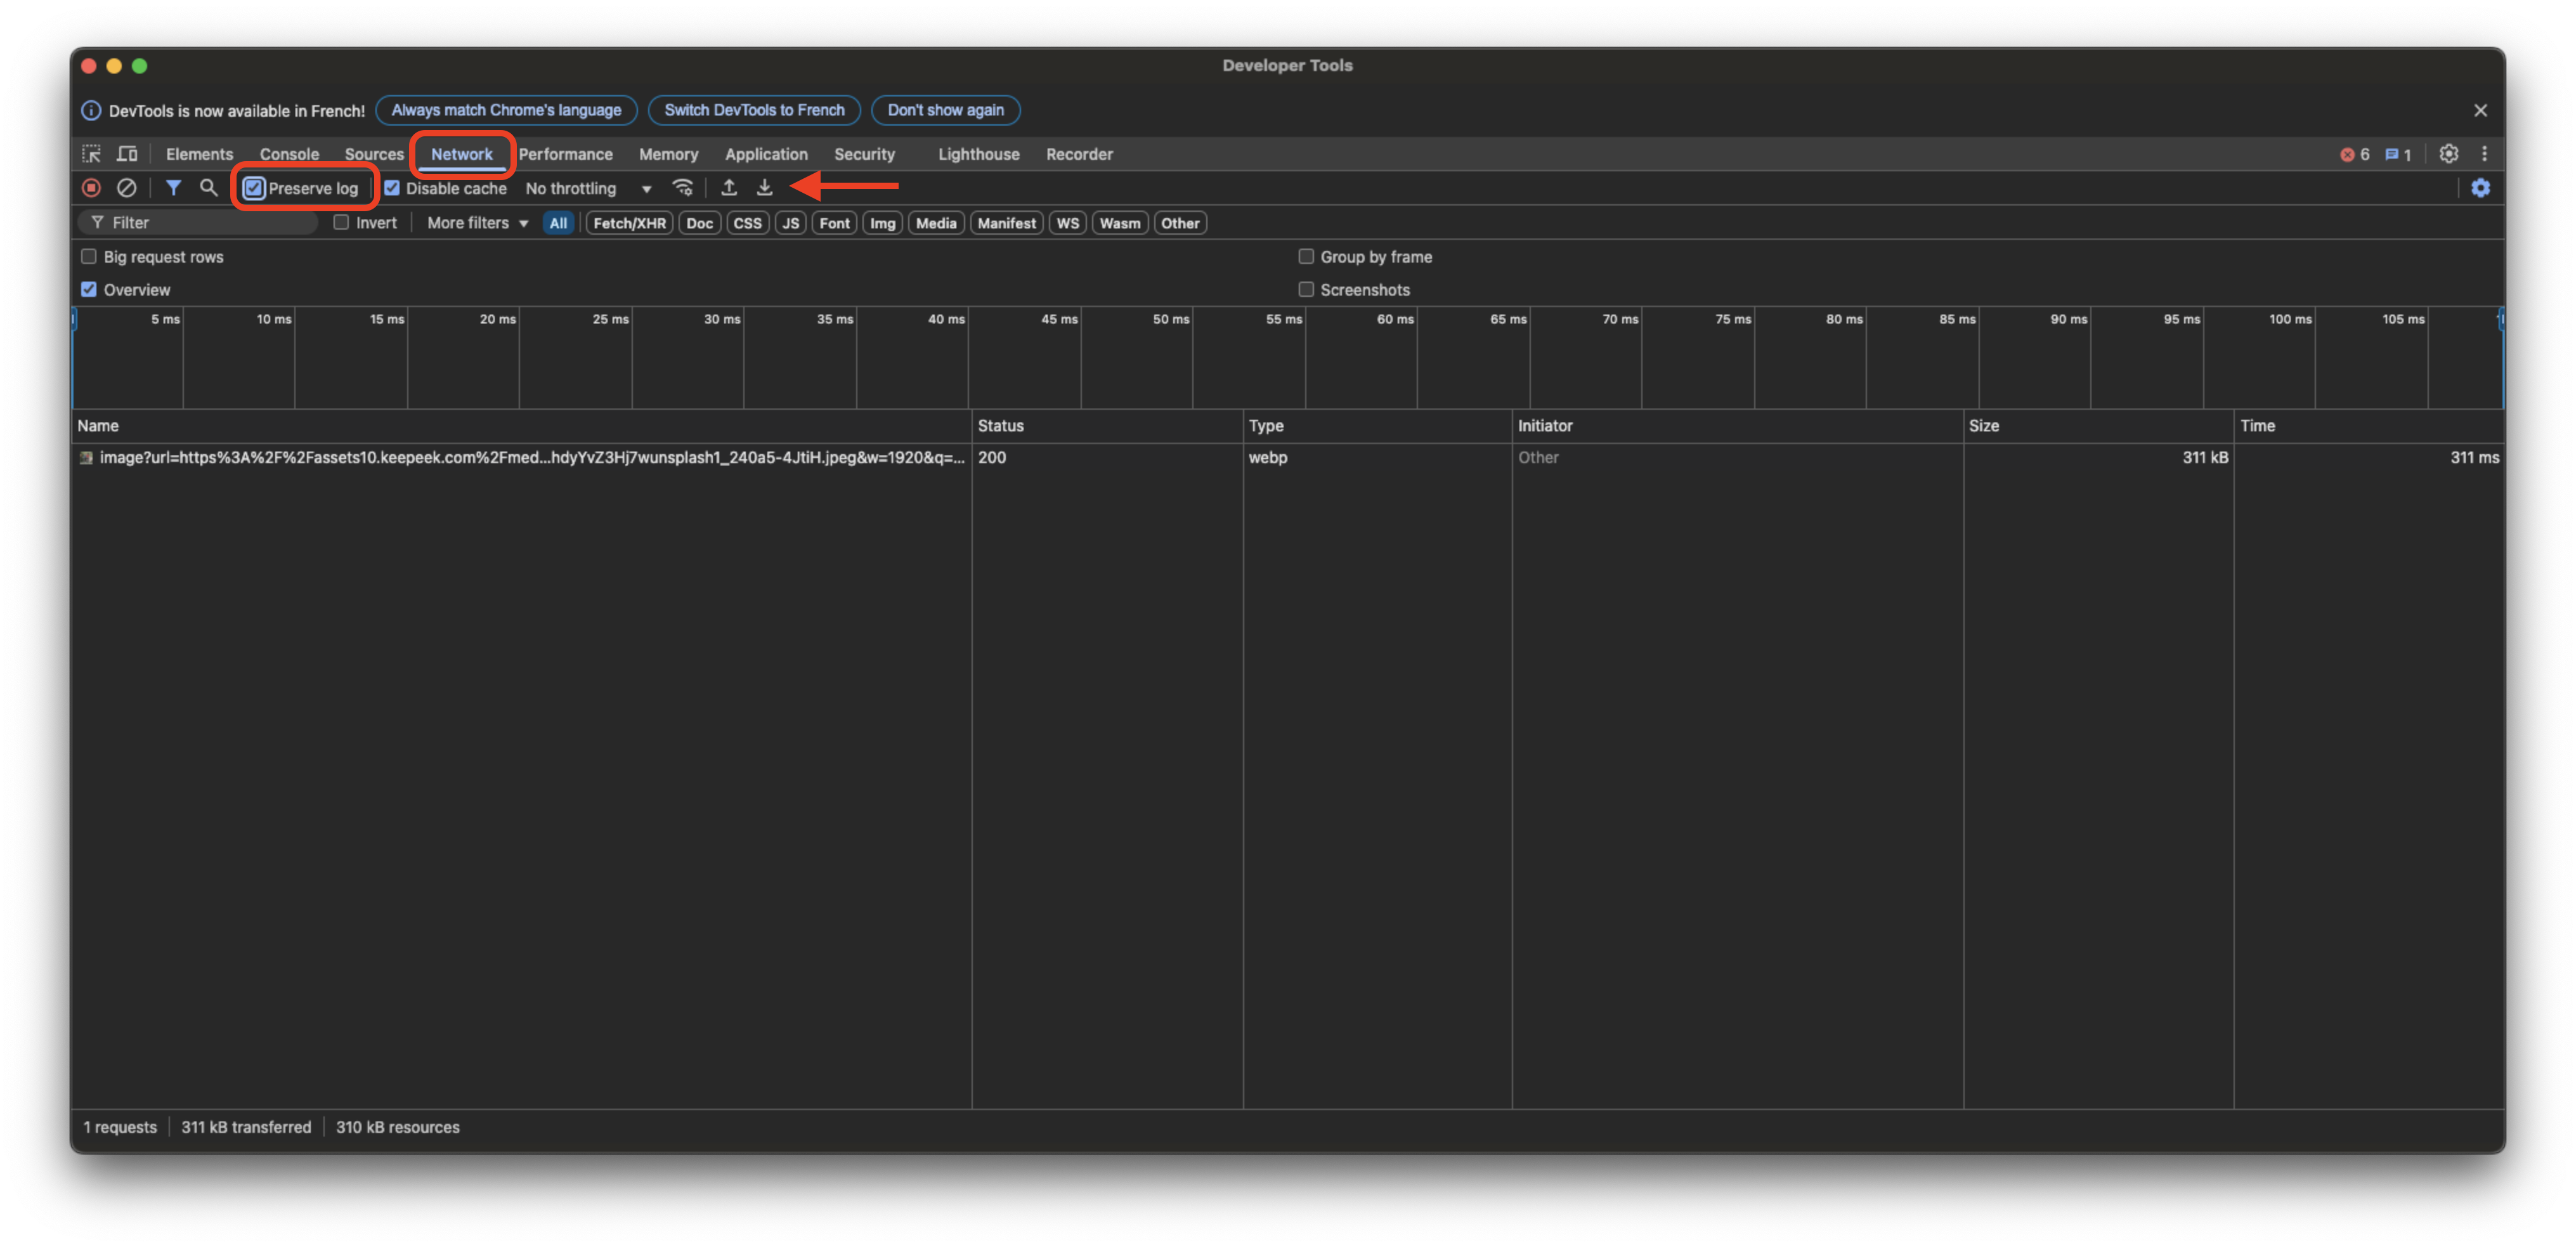This screenshot has width=2576, height=1247.
Task: Filter by Media requests
Action: [936, 223]
